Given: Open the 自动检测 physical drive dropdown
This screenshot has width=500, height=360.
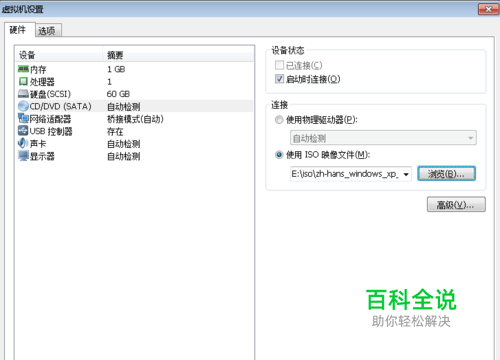Looking at the screenshot, I should click(x=383, y=138).
